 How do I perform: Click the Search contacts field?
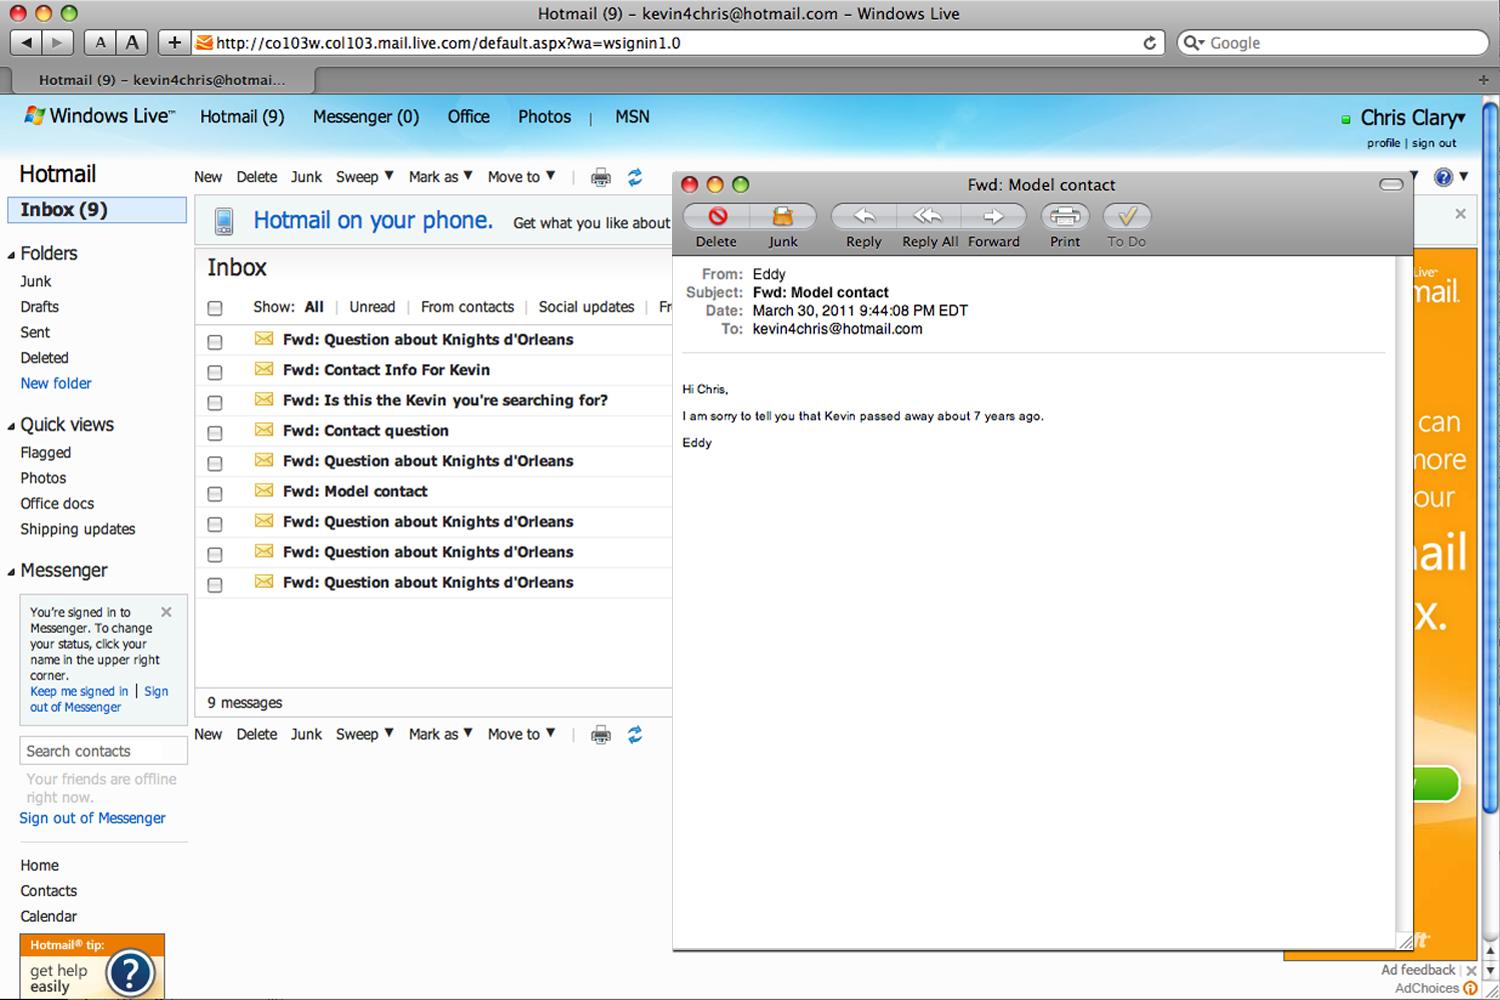click(x=103, y=751)
